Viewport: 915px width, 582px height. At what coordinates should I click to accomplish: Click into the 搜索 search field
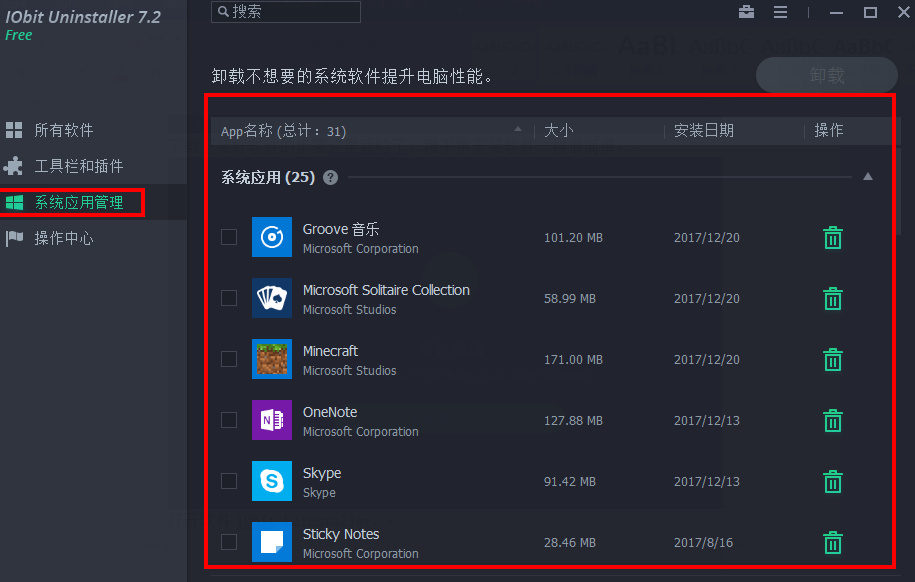(286, 11)
